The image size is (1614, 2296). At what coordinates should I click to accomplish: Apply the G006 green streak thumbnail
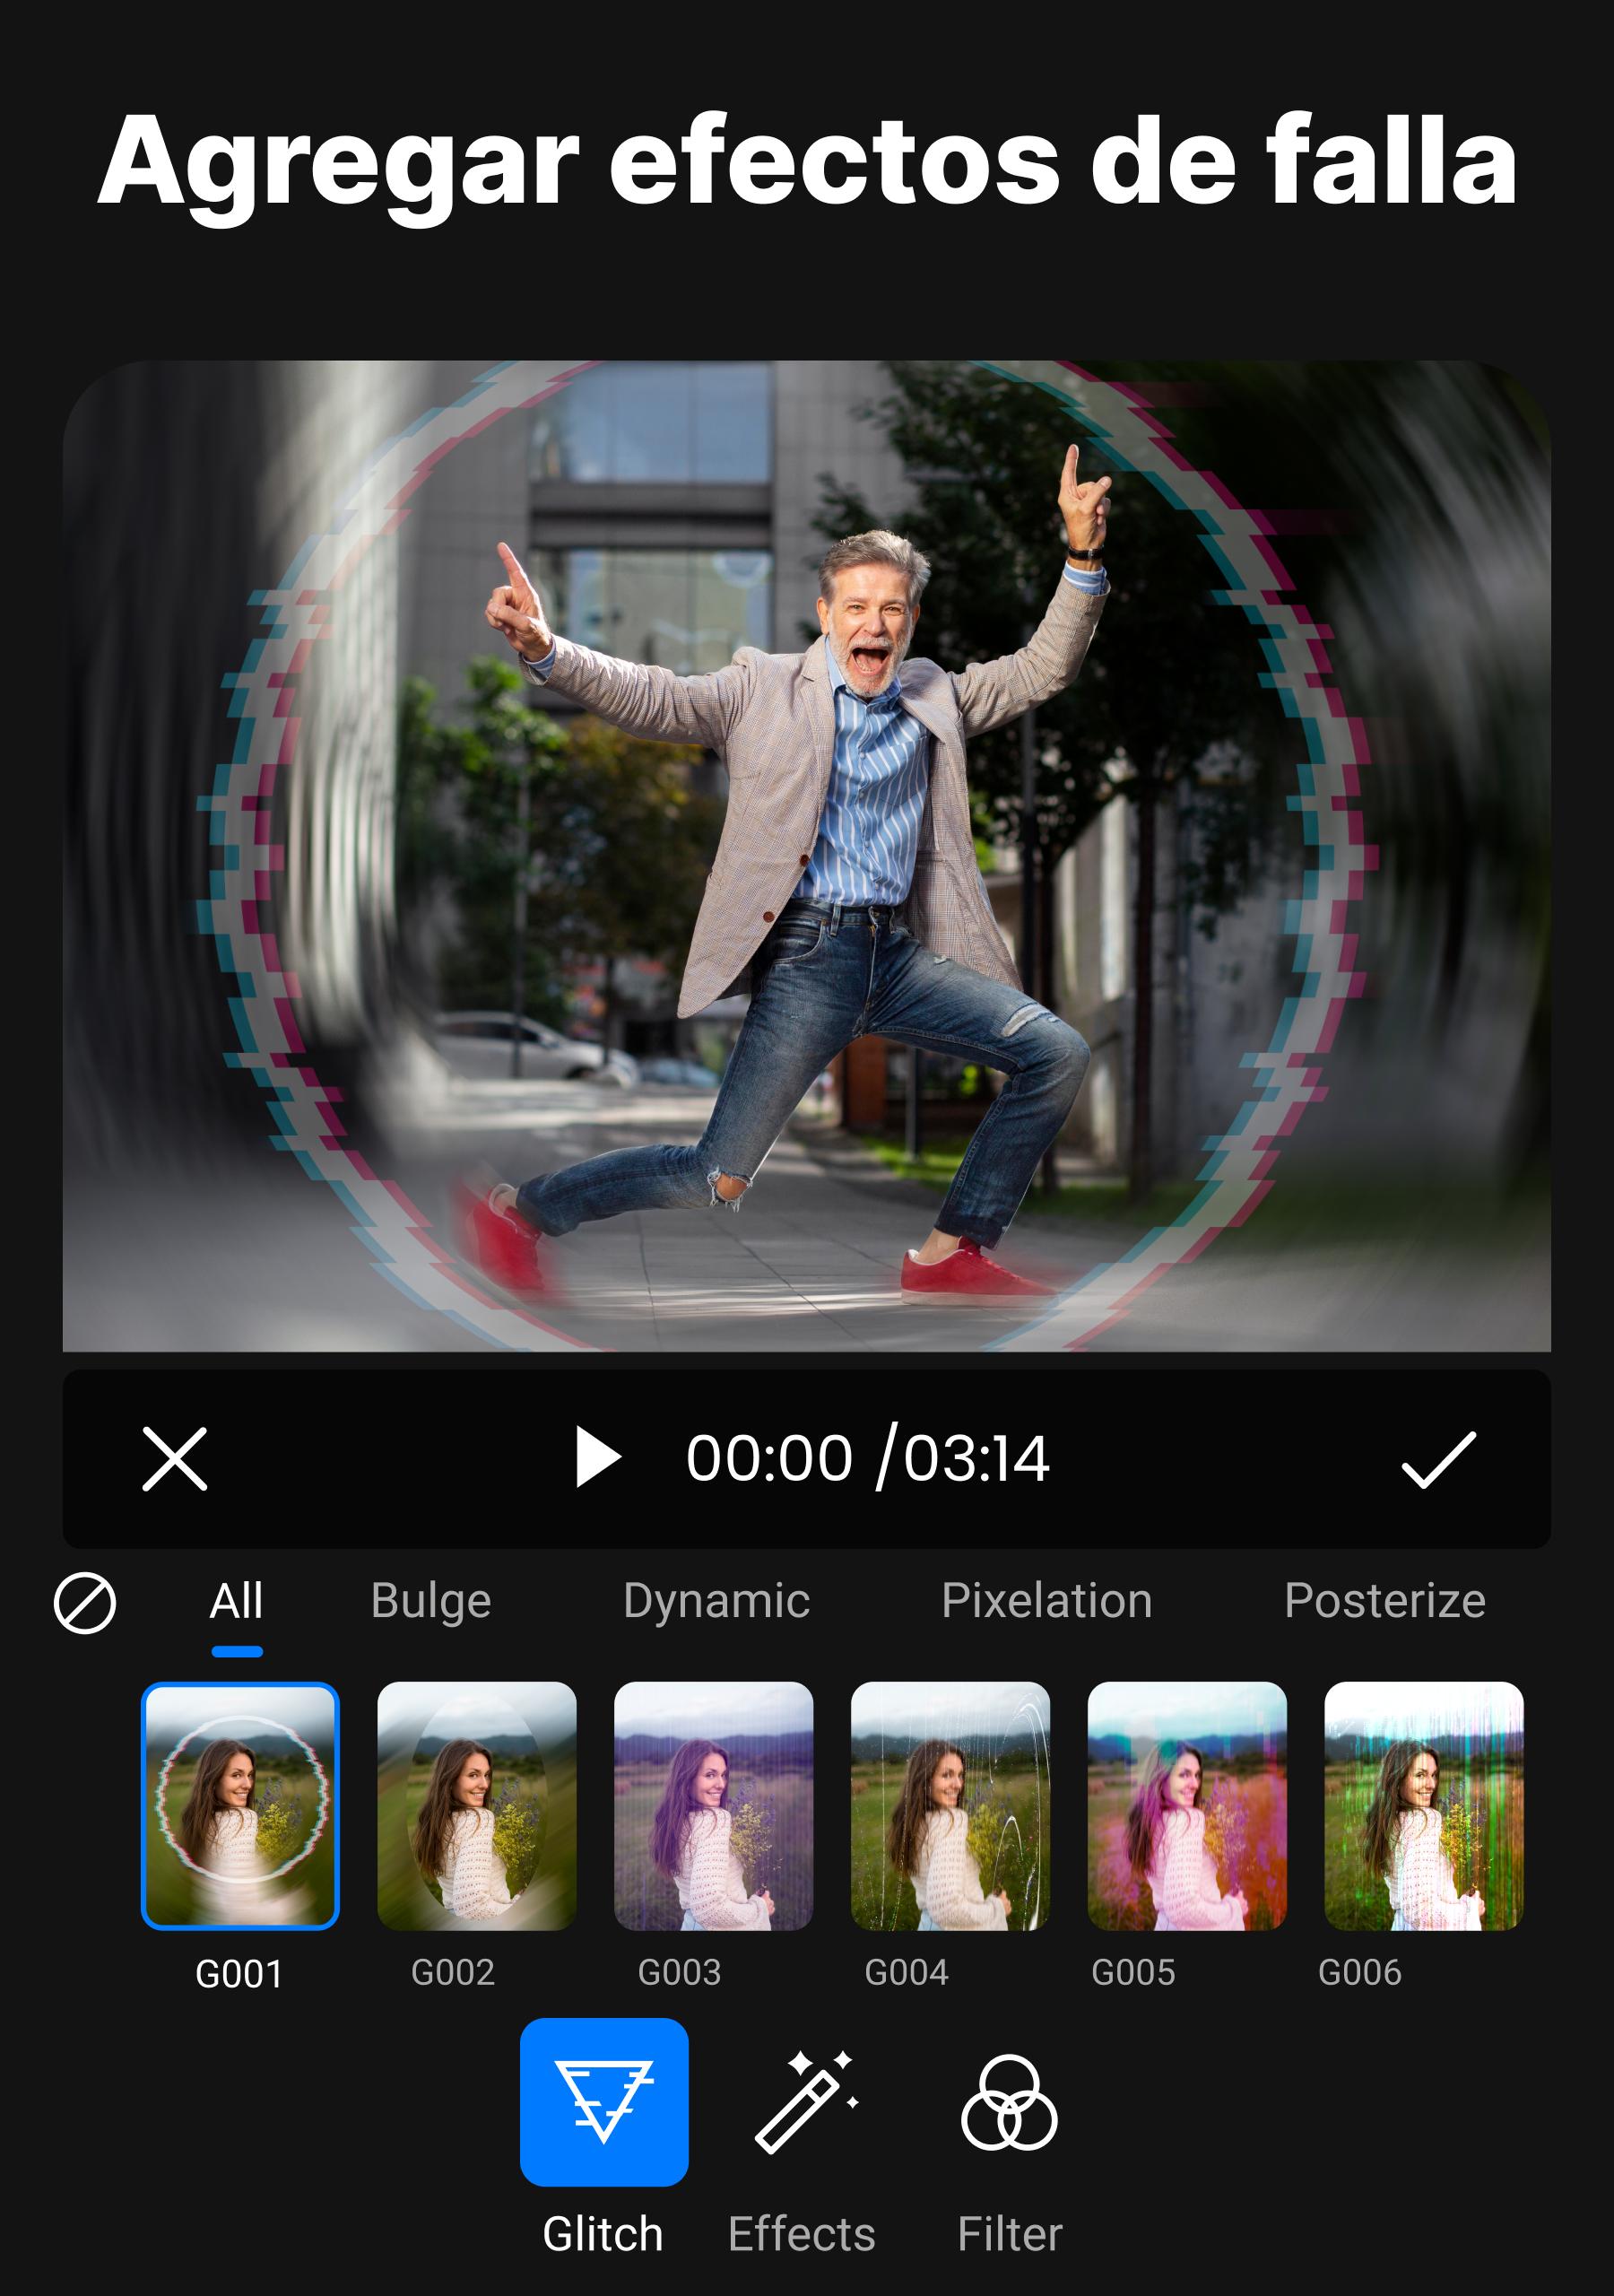pyautogui.click(x=1424, y=1807)
